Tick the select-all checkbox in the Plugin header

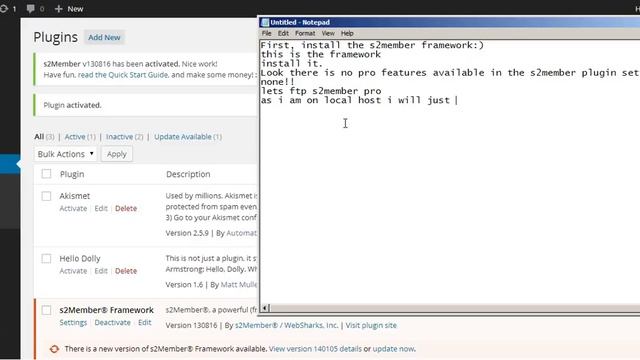47,174
